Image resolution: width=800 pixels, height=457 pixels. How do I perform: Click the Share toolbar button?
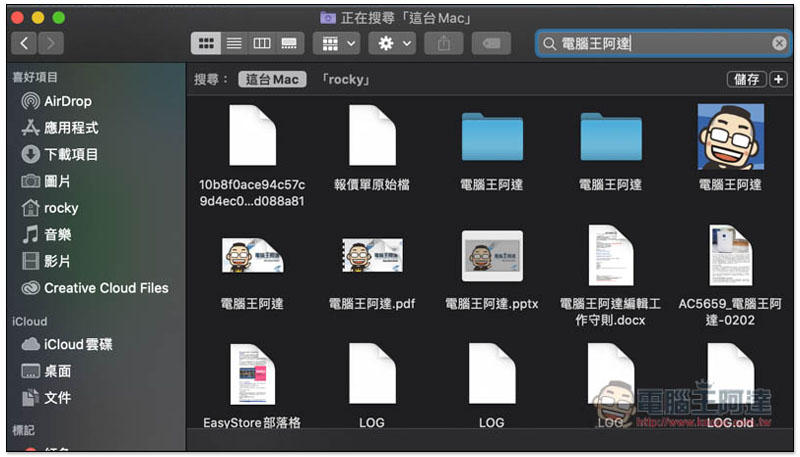tap(444, 43)
